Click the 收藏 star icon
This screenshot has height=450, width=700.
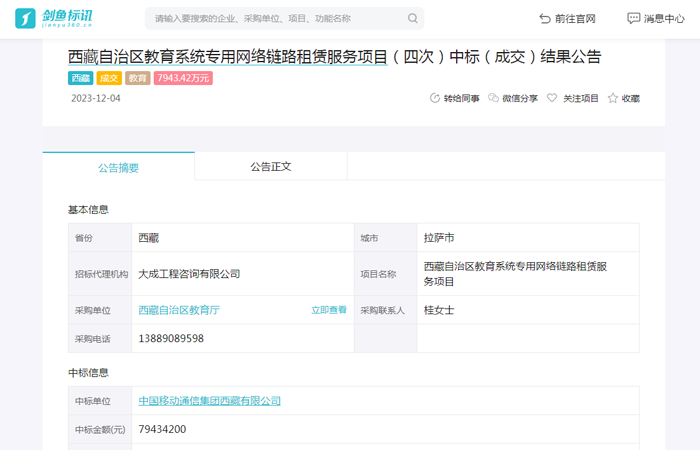pos(612,98)
